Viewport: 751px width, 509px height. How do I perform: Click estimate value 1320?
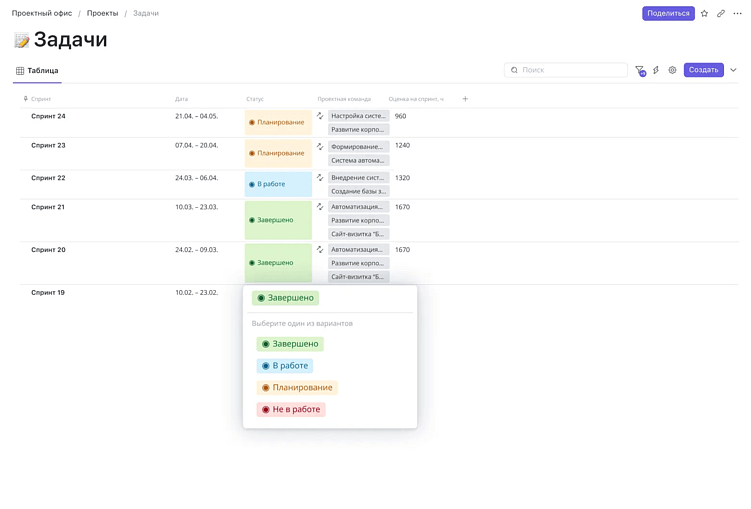pos(402,178)
